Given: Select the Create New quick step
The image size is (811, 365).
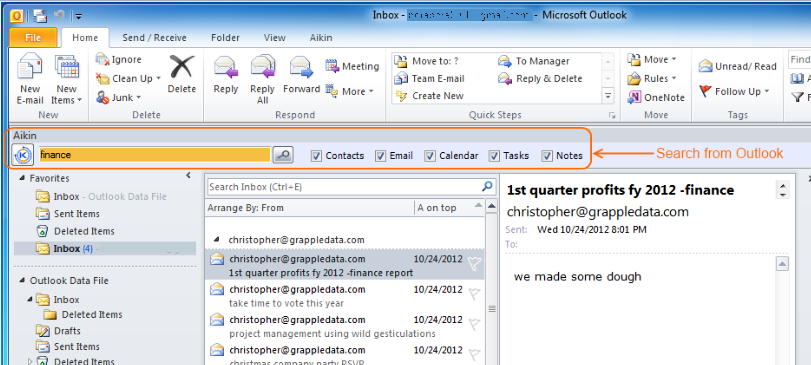Looking at the screenshot, I should [429, 96].
